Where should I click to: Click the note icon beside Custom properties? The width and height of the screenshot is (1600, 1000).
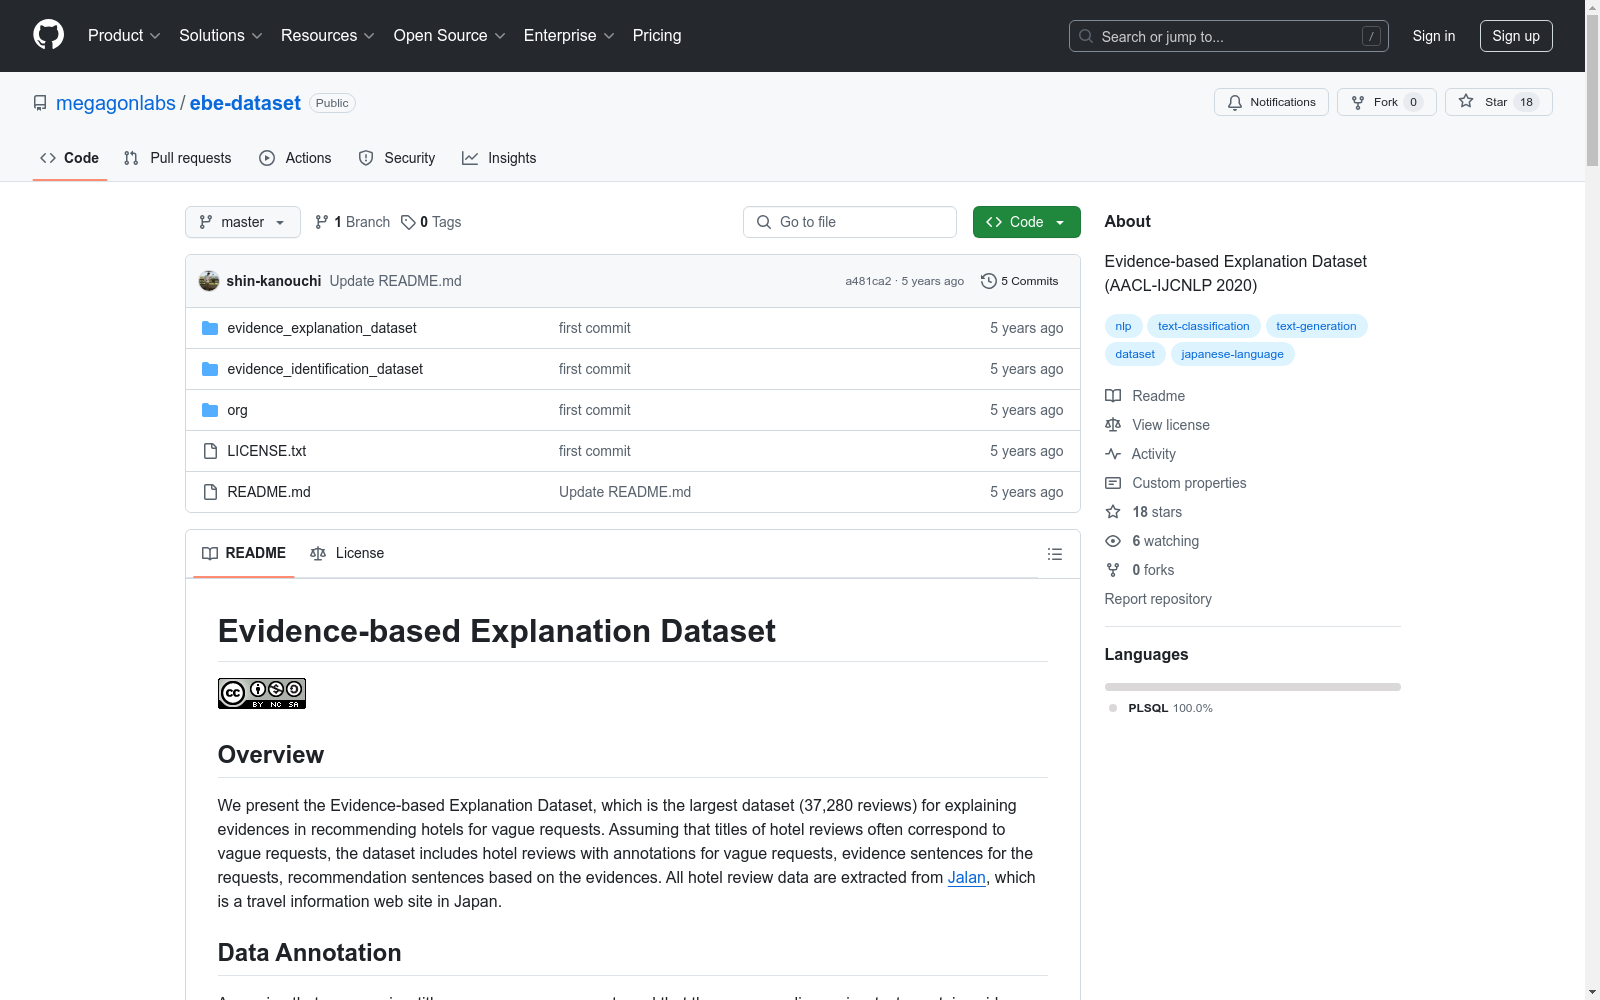tap(1113, 483)
